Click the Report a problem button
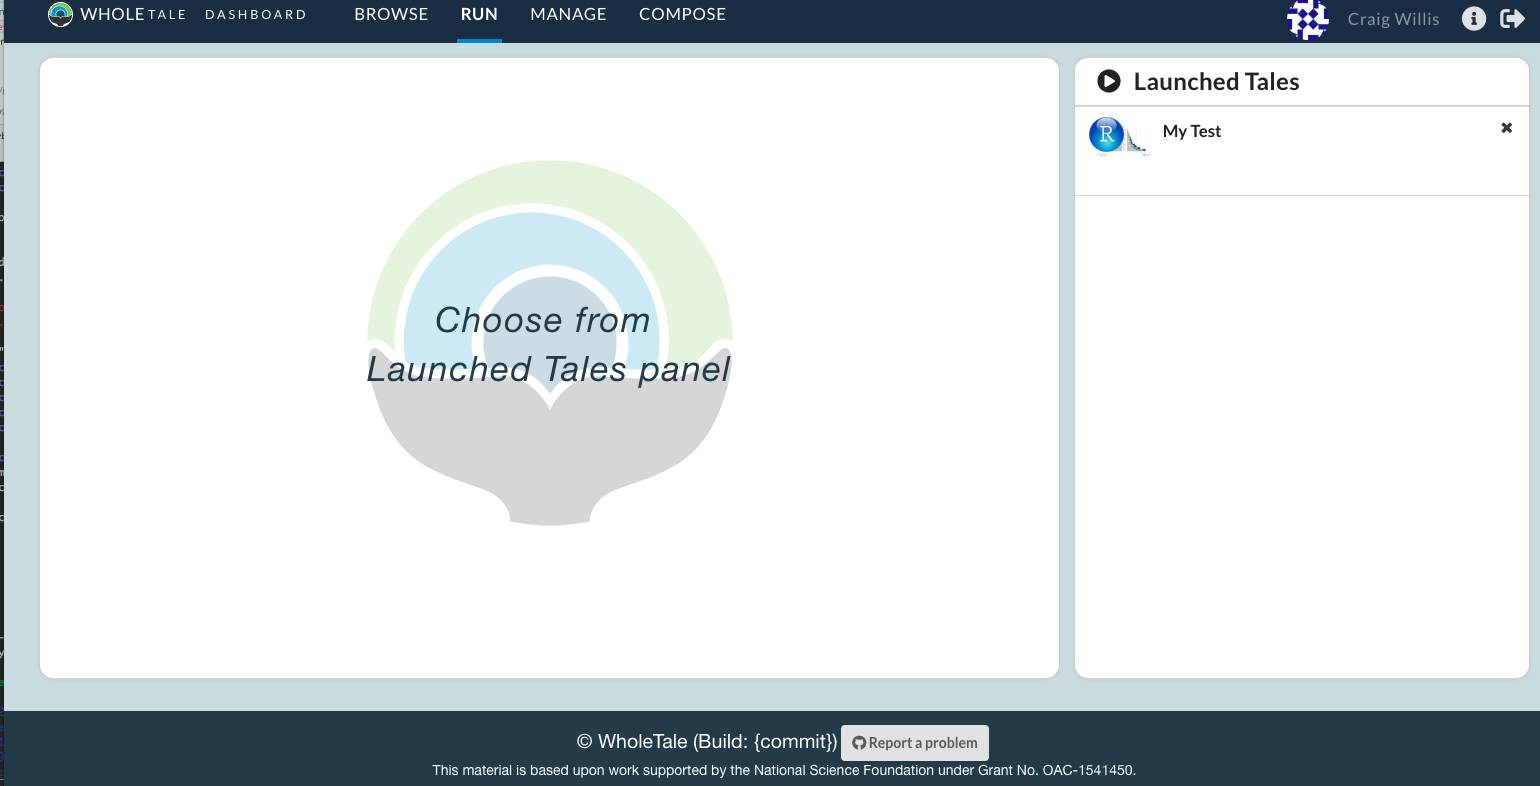This screenshot has height=786, width=1540. coord(915,742)
